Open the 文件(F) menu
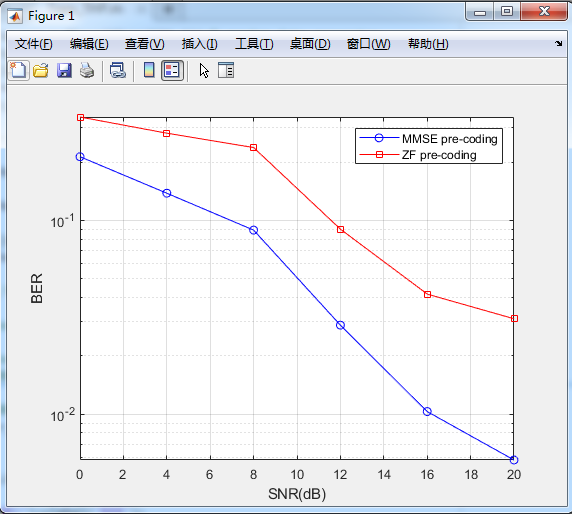This screenshot has height=514, width=572. 34,44
